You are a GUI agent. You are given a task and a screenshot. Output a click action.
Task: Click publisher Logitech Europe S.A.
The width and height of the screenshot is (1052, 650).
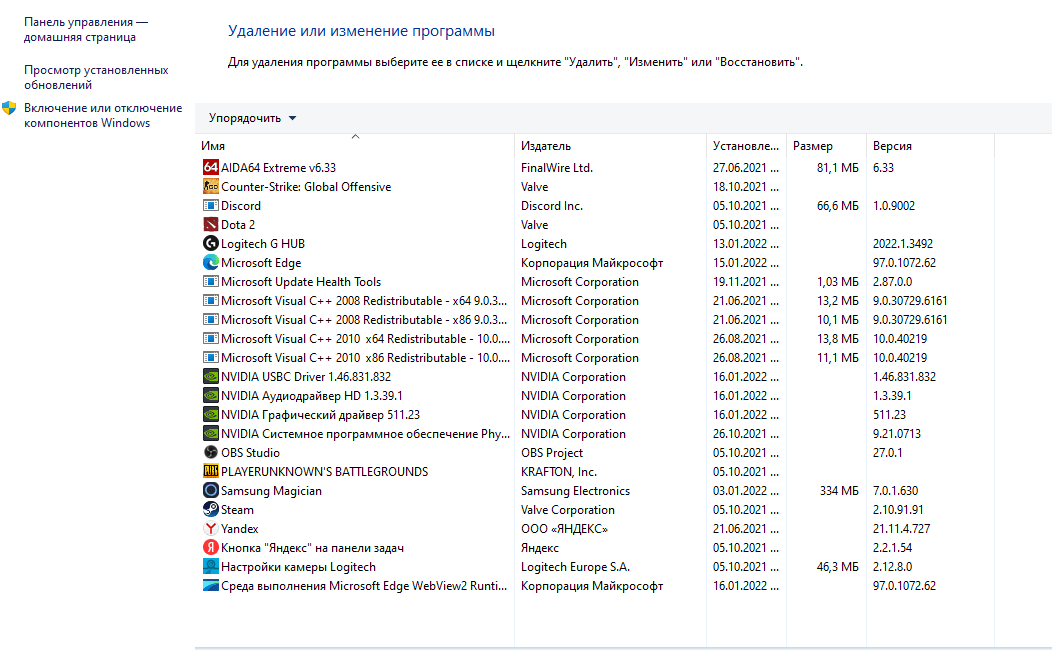[576, 567]
